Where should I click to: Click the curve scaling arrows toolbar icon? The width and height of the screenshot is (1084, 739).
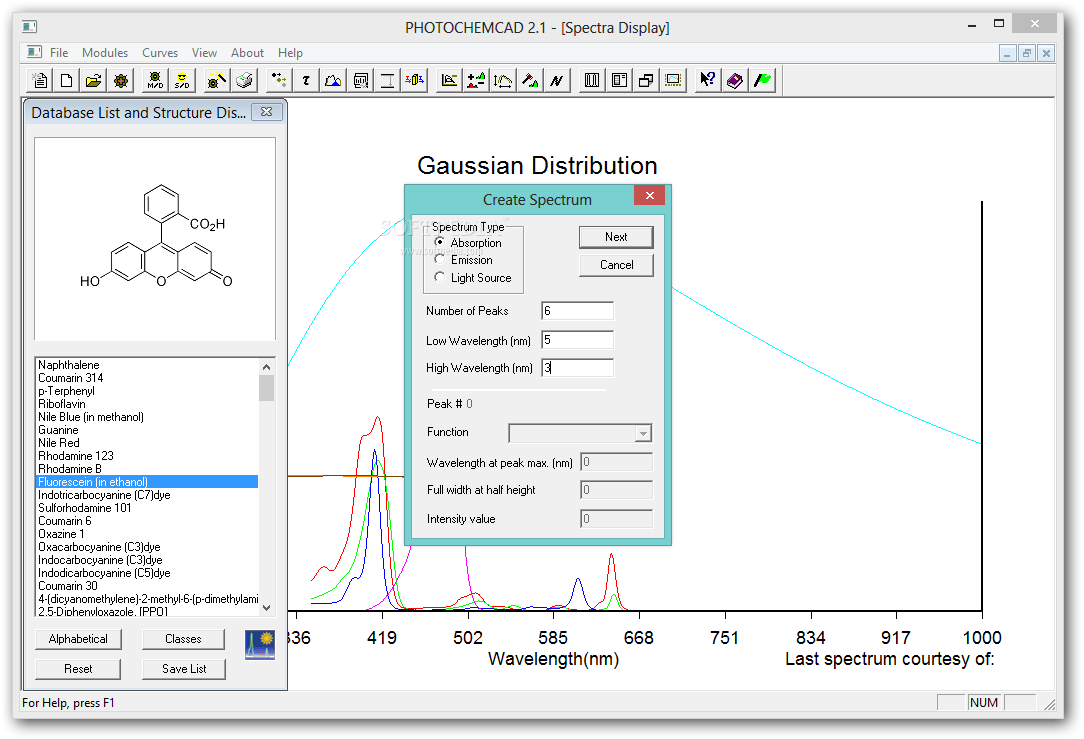(x=503, y=80)
